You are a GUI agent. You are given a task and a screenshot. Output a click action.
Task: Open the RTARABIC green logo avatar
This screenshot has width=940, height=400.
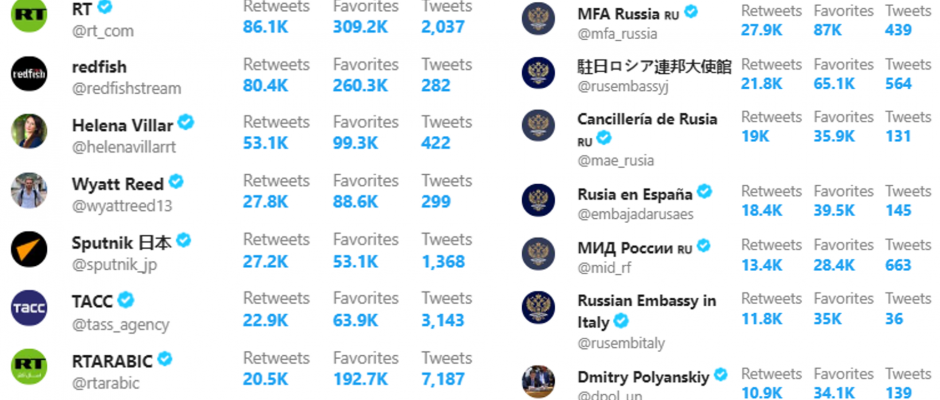pyautogui.click(x=29, y=367)
